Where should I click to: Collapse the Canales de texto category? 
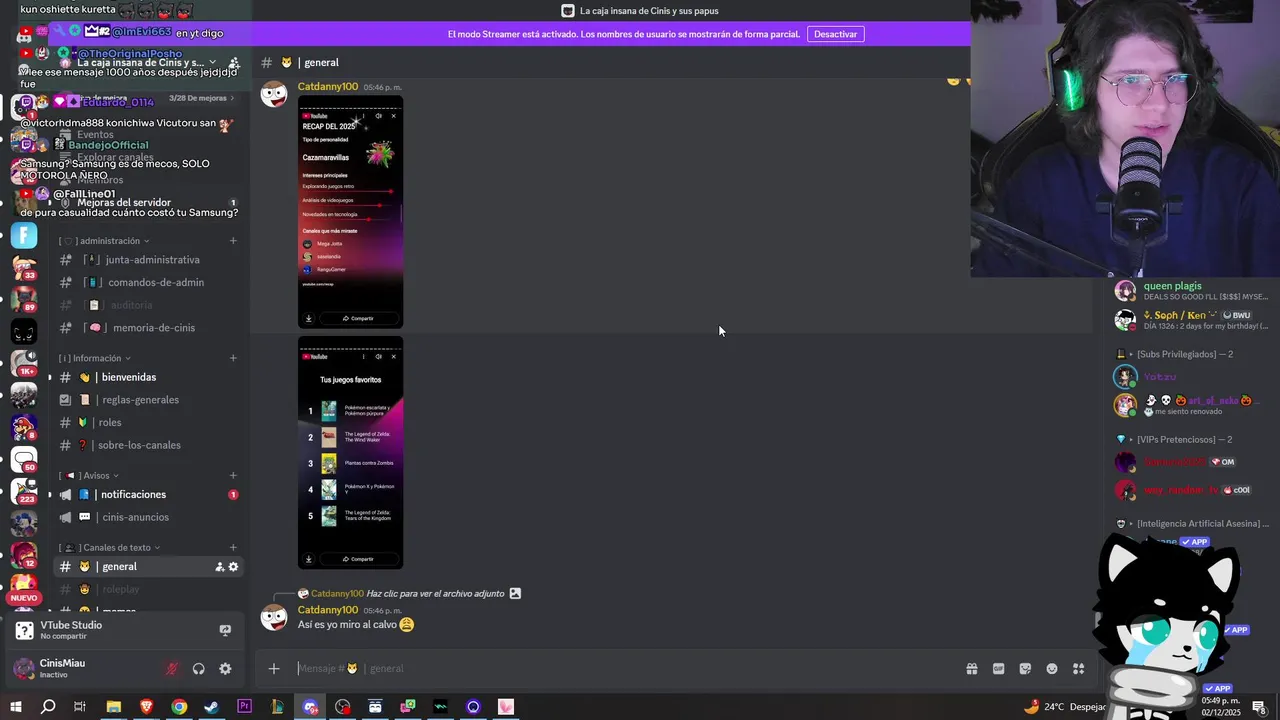110,548
